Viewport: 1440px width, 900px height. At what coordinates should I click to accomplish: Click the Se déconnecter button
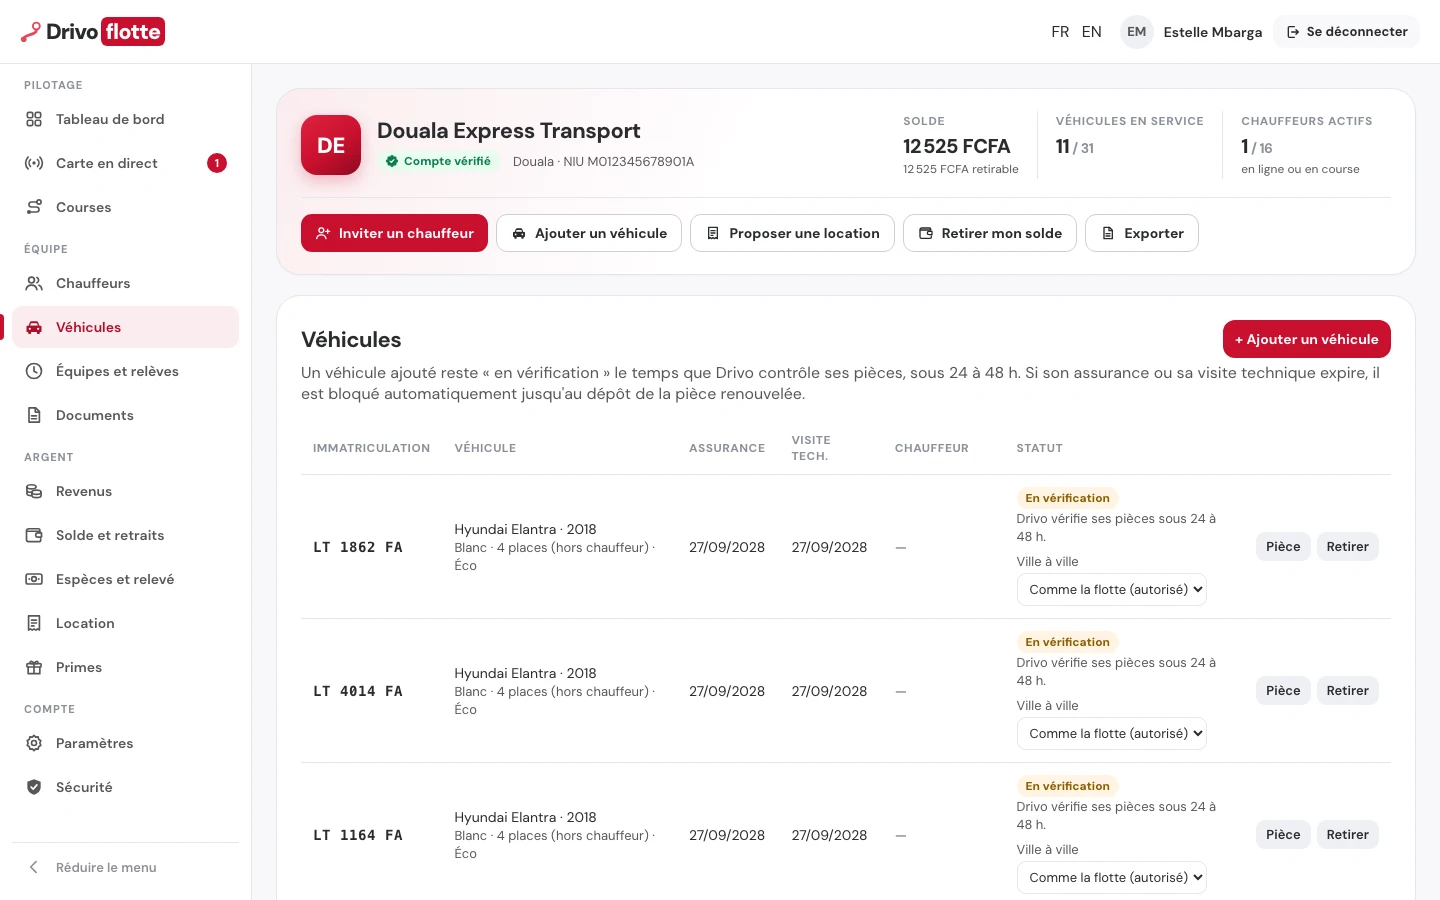tap(1347, 32)
